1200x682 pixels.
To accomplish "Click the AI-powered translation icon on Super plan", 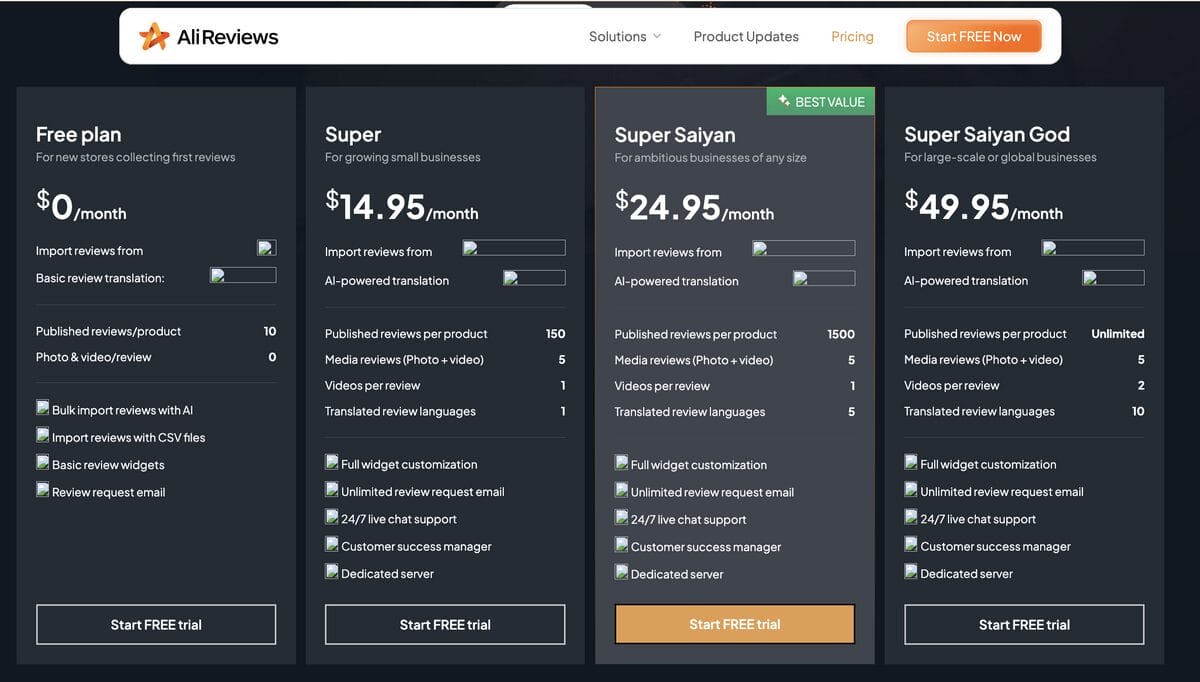I will pyautogui.click(x=534, y=278).
